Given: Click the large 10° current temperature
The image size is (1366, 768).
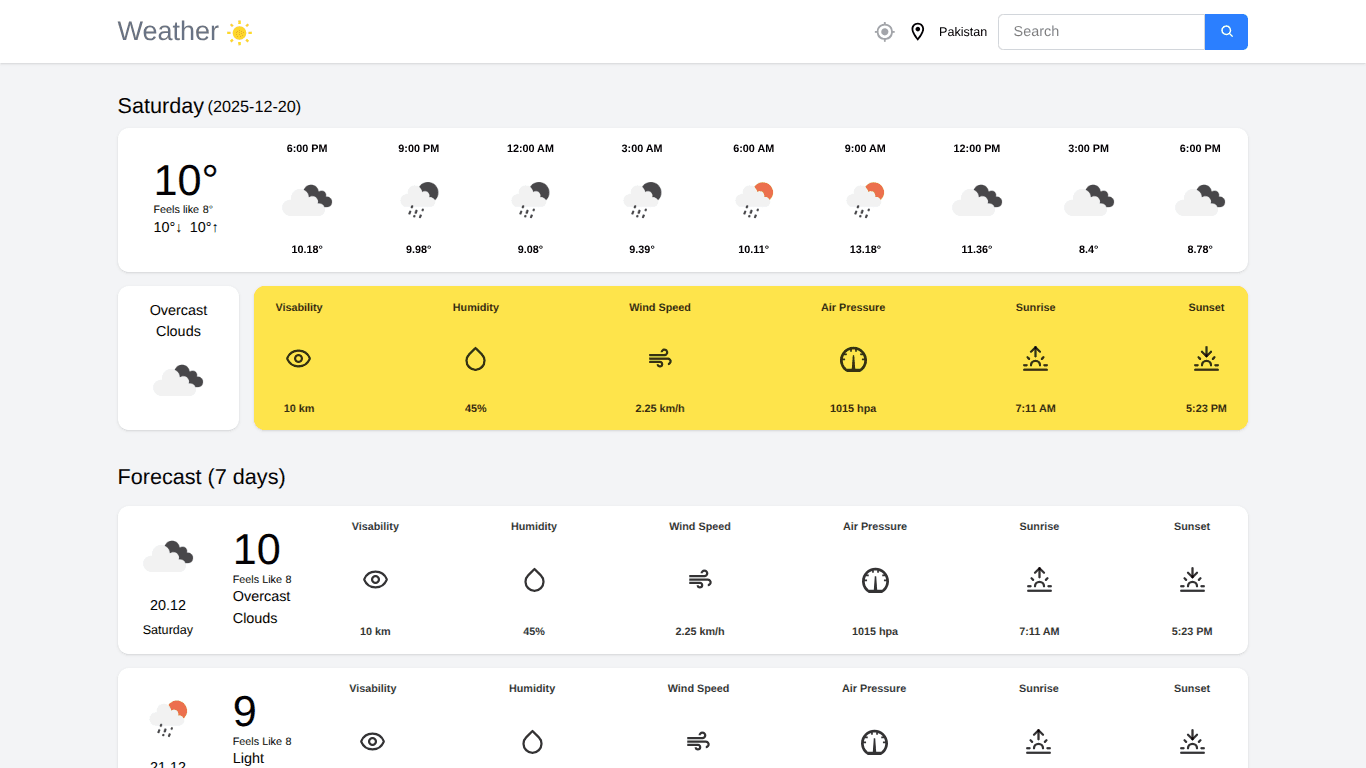Looking at the screenshot, I should click(x=185, y=181).
